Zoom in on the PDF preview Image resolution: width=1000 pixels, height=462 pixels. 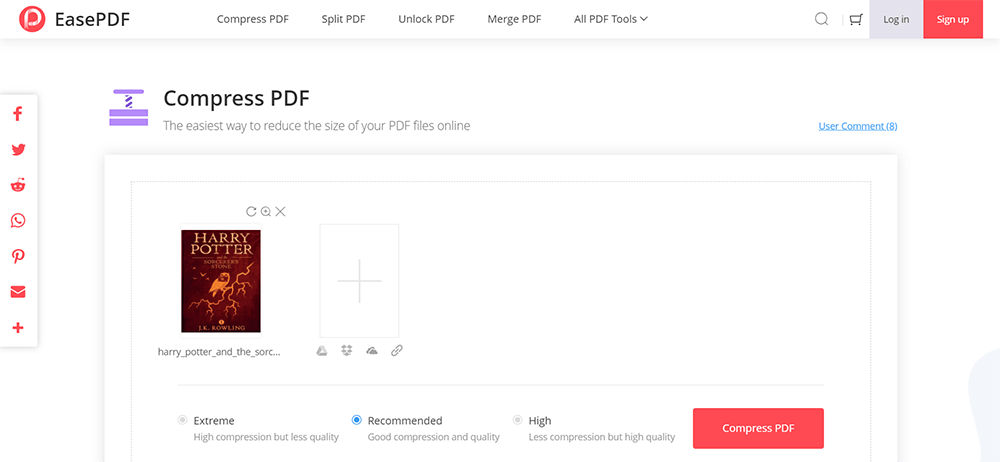(x=266, y=211)
